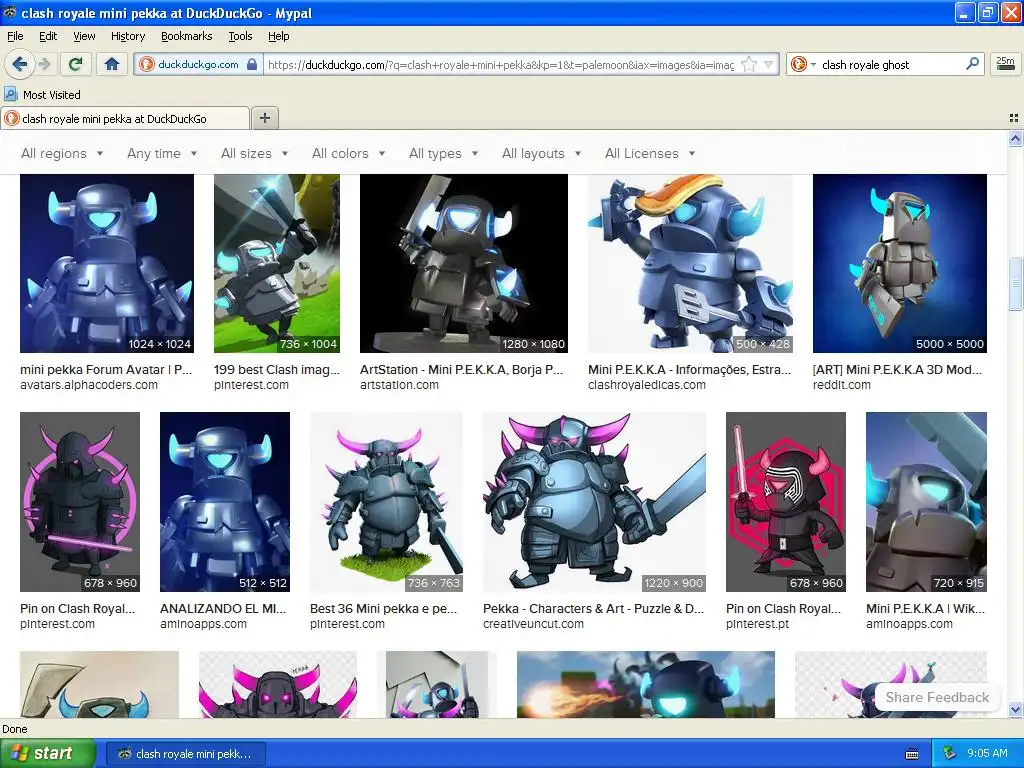Open the 1280 × 1080 ArtStation thumbnail
1024x768 pixels.
[x=464, y=263]
